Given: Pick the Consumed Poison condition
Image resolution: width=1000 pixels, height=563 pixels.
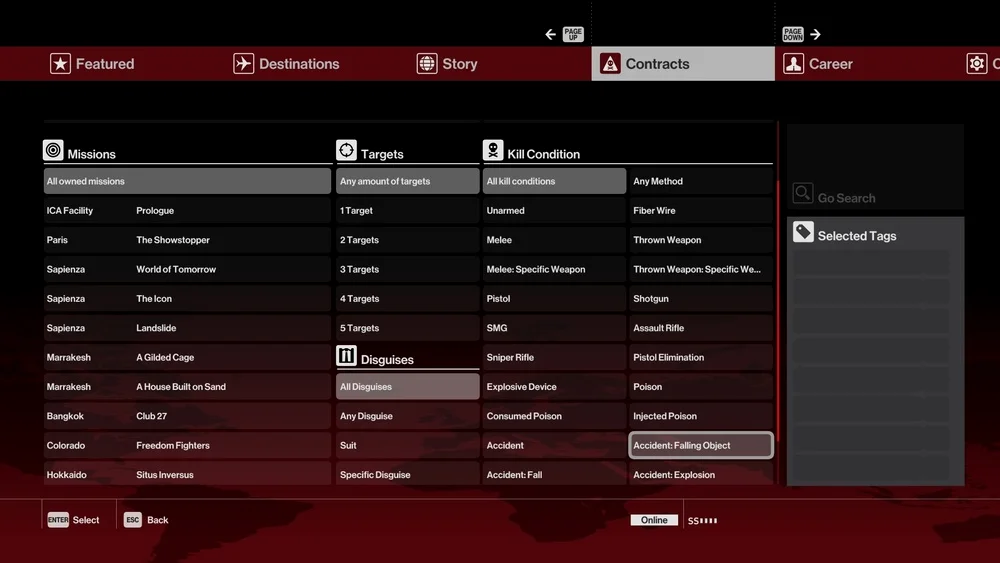Looking at the screenshot, I should 554,416.
